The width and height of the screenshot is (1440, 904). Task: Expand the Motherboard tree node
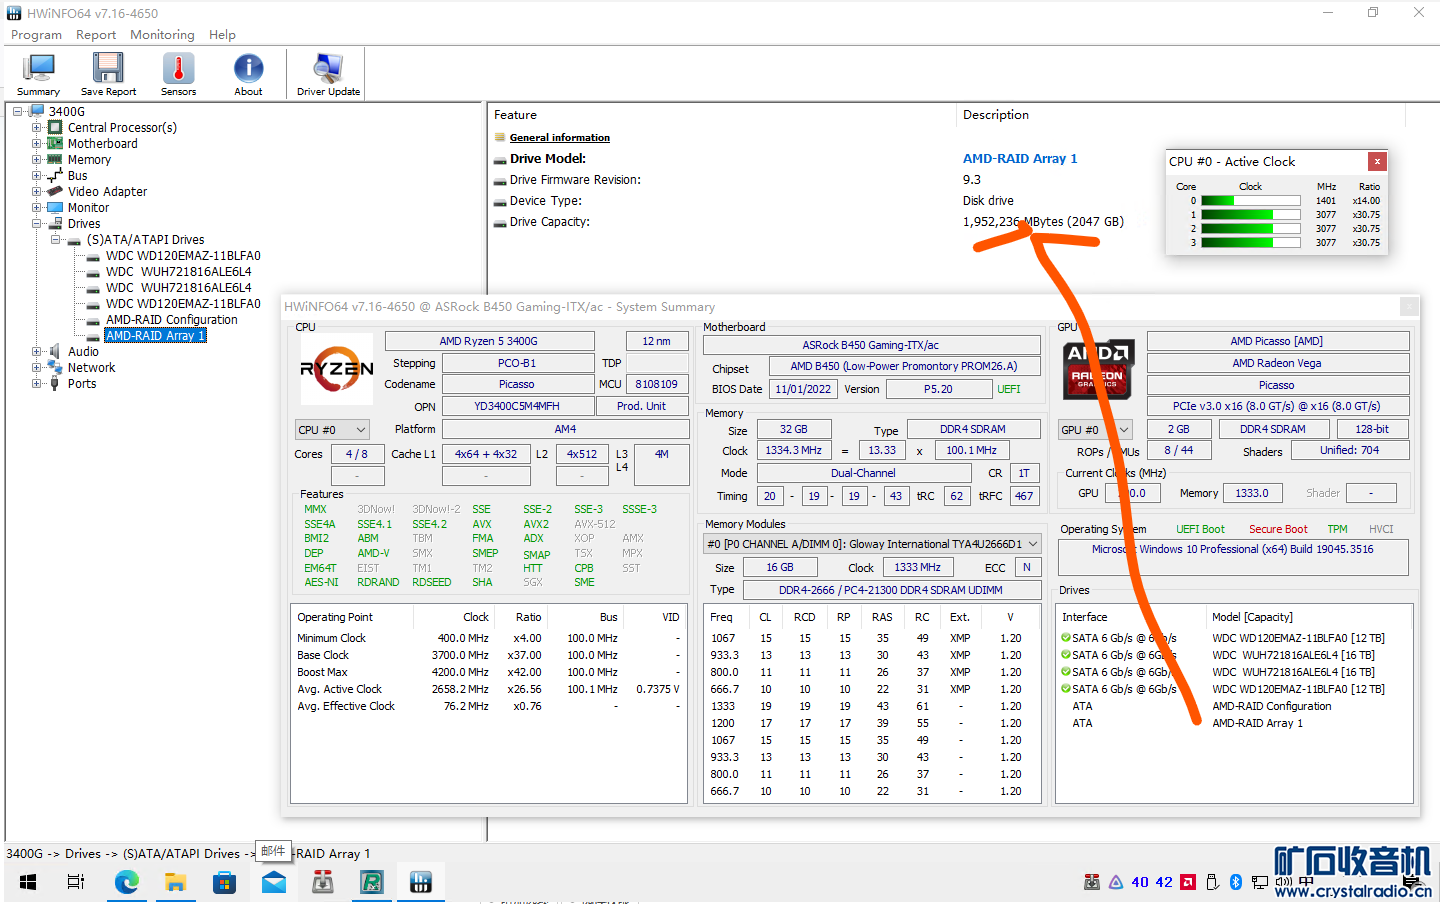[x=37, y=144]
